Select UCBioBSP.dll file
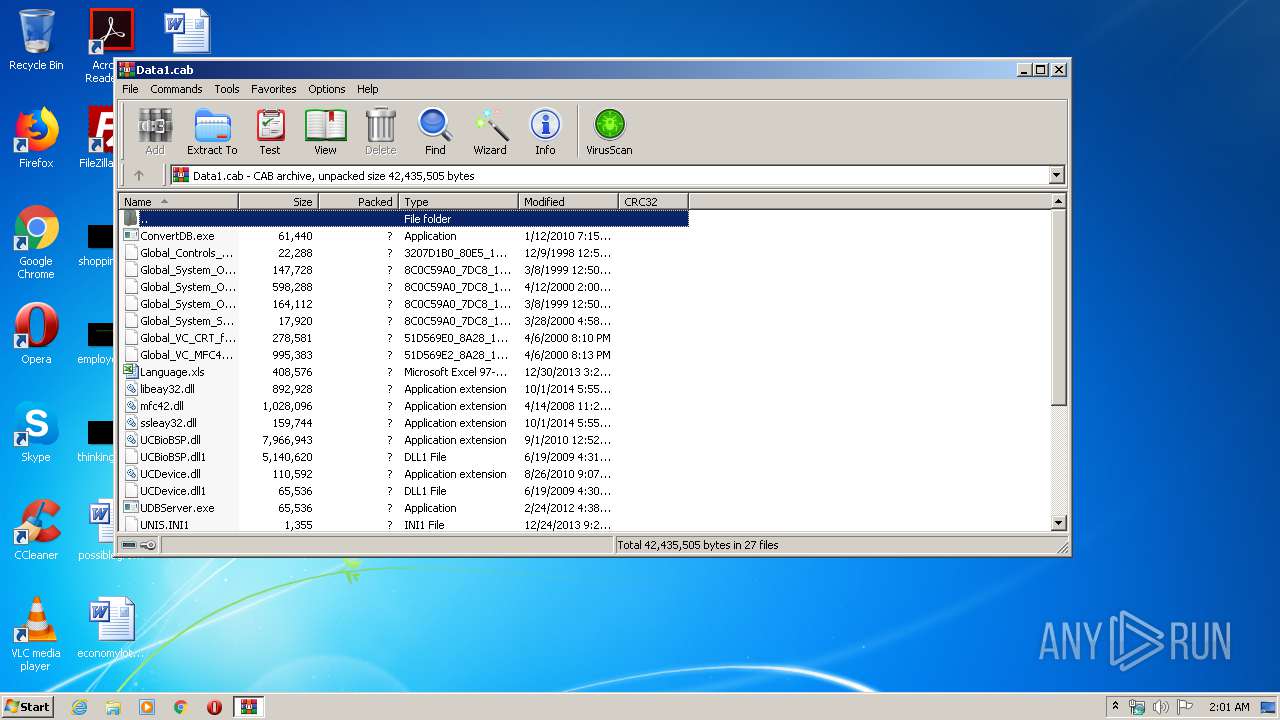This screenshot has width=1280, height=720. (404, 440)
